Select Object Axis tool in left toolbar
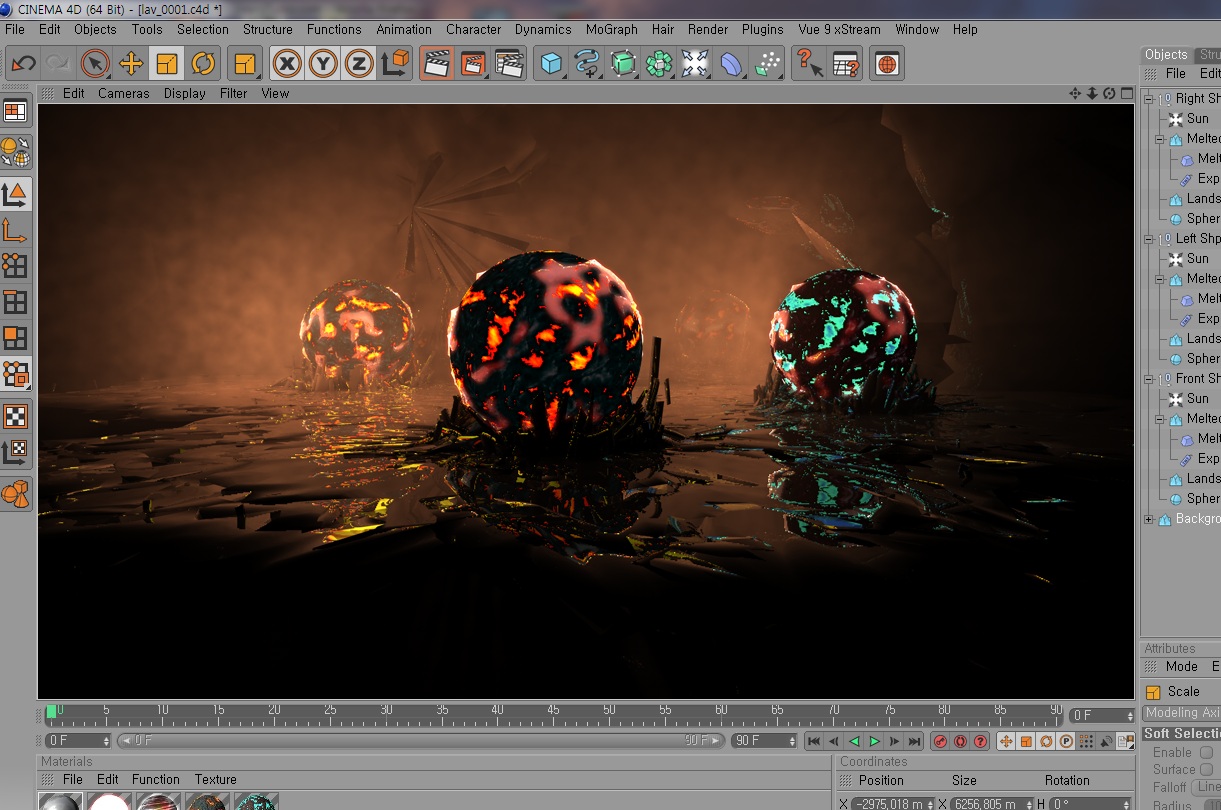Image resolution: width=1221 pixels, height=810 pixels. pos(15,230)
